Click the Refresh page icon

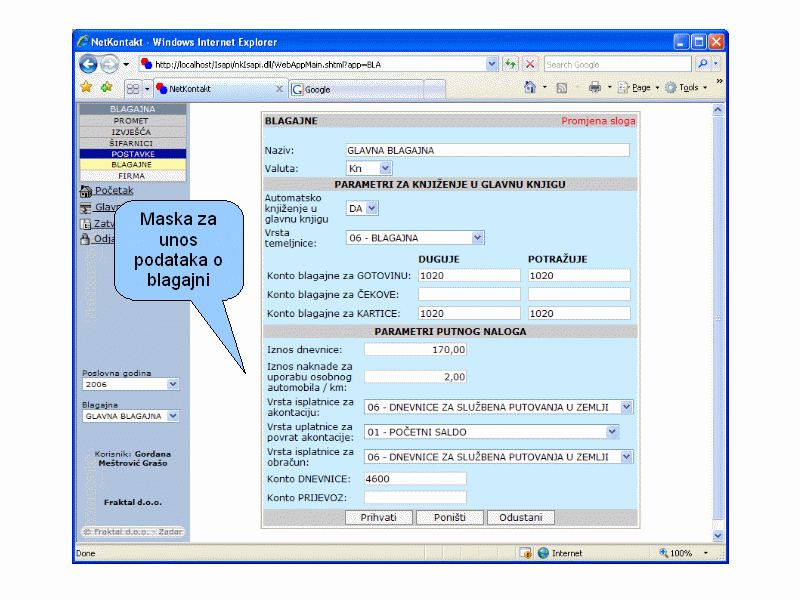[x=510, y=64]
